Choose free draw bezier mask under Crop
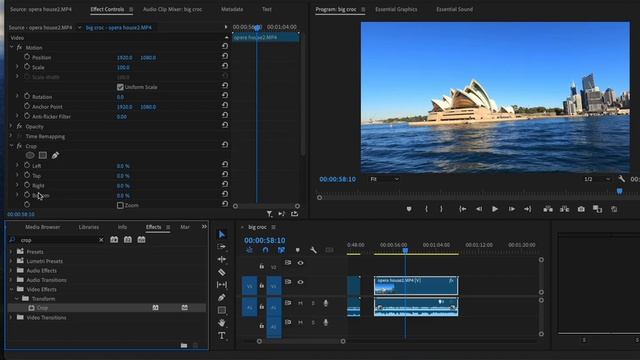Viewport: 640px width, 360px height. tap(55, 156)
